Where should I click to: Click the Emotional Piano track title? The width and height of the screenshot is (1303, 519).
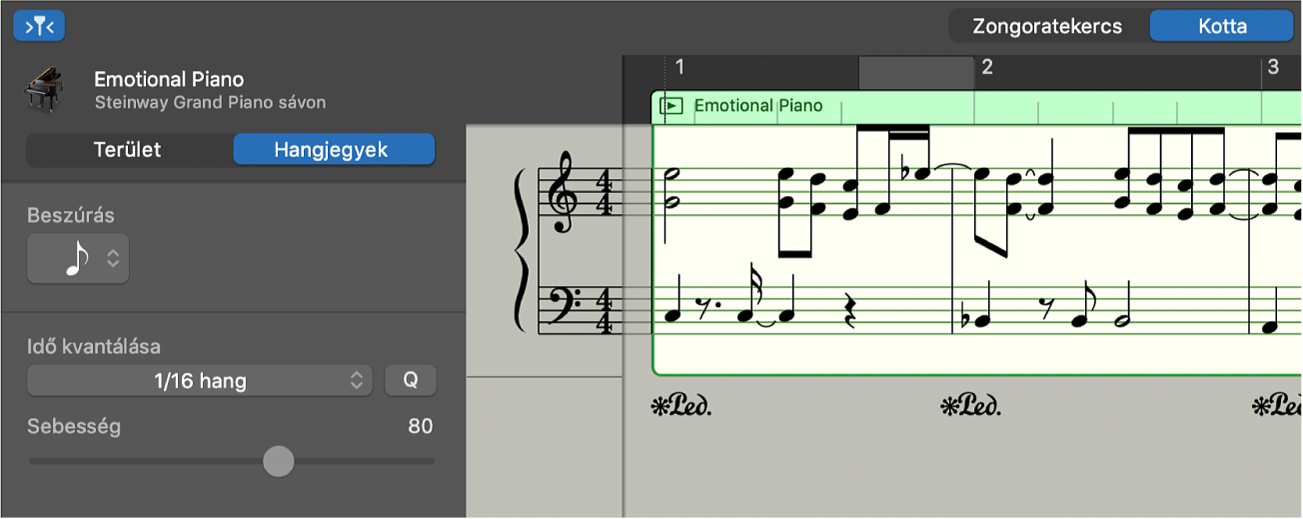[x=169, y=79]
